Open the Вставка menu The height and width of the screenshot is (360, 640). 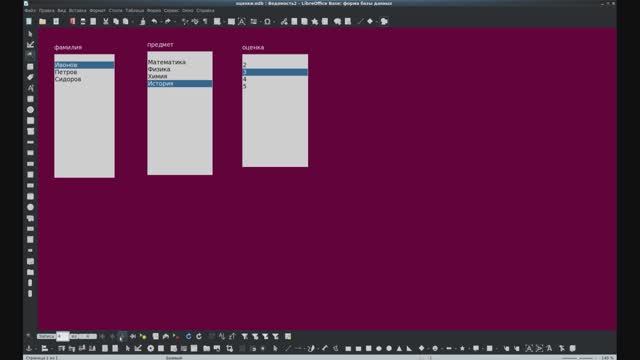(78, 11)
